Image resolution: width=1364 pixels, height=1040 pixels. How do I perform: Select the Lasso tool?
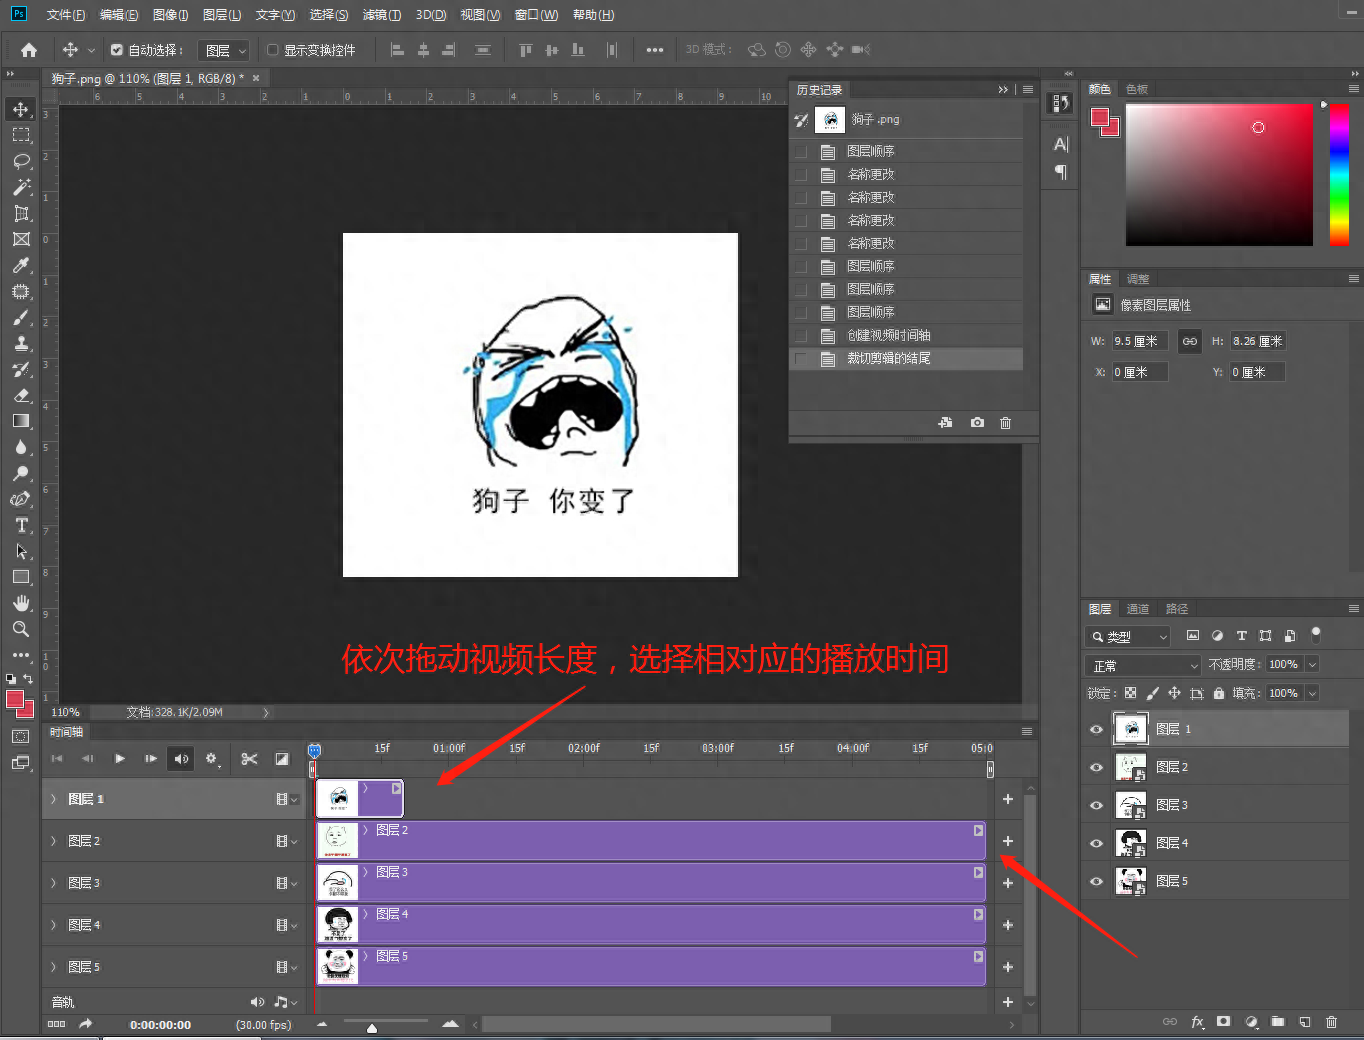click(21, 161)
